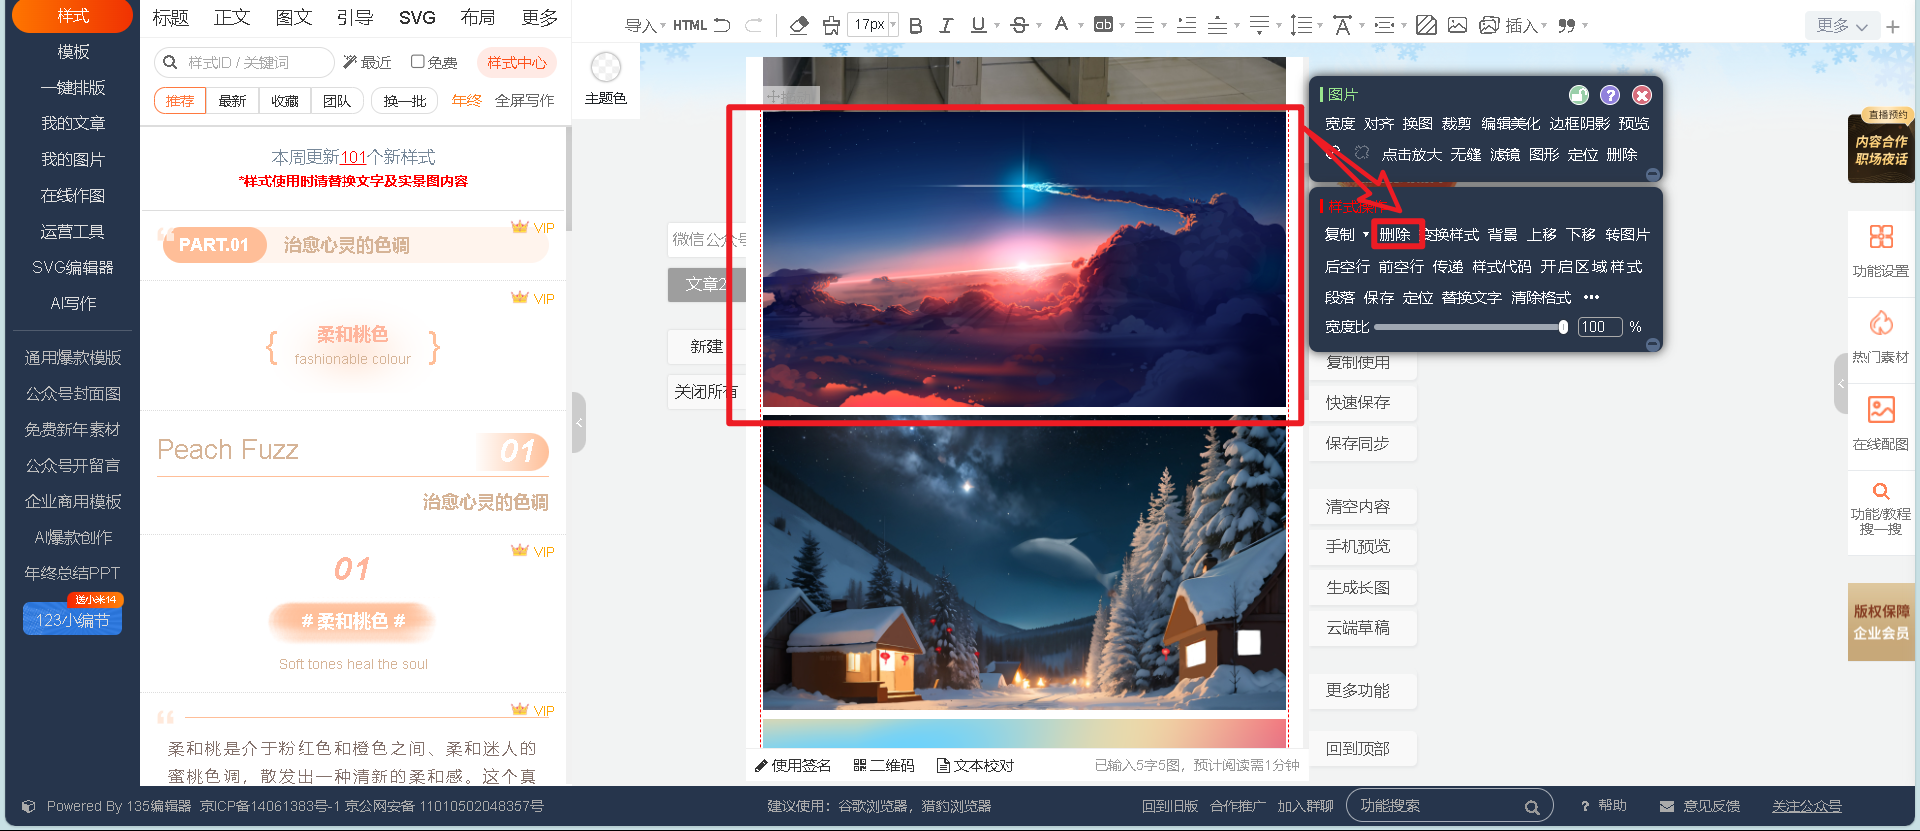Click 编辑美化 in the 图片 panel
This screenshot has width=1920, height=831.
(x=1510, y=124)
